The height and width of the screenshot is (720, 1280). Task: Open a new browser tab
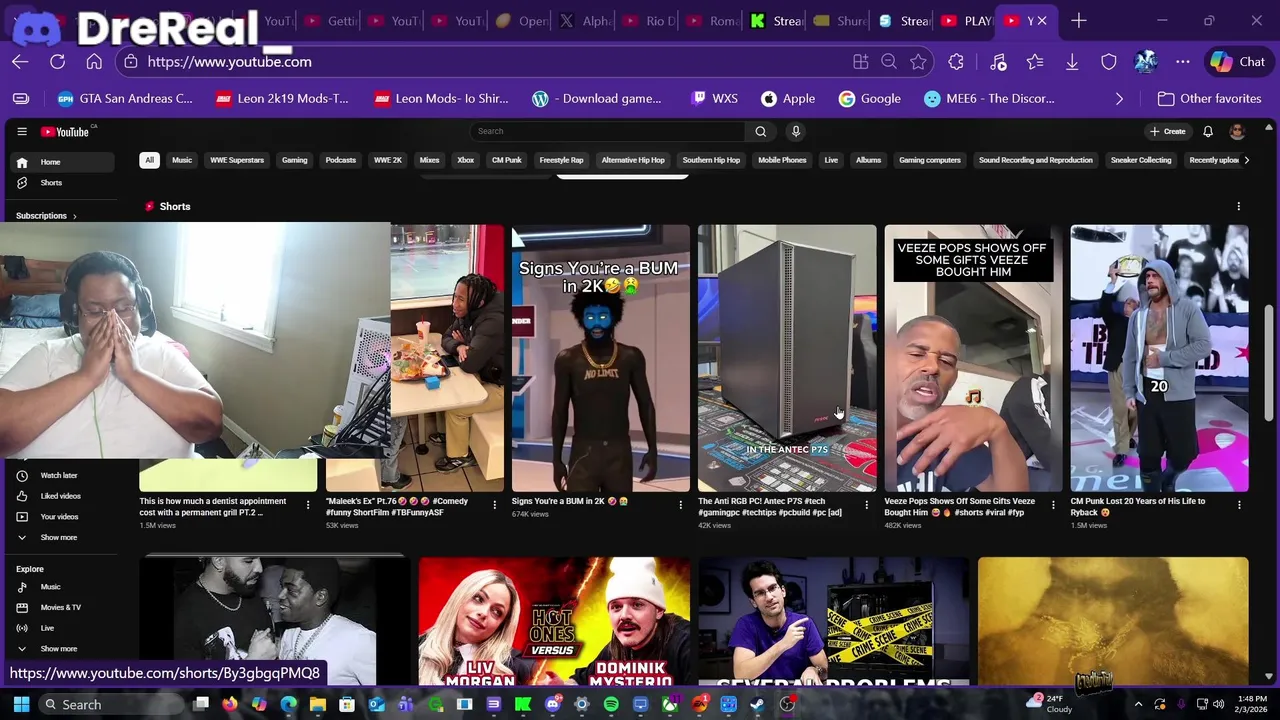pos(1078,21)
